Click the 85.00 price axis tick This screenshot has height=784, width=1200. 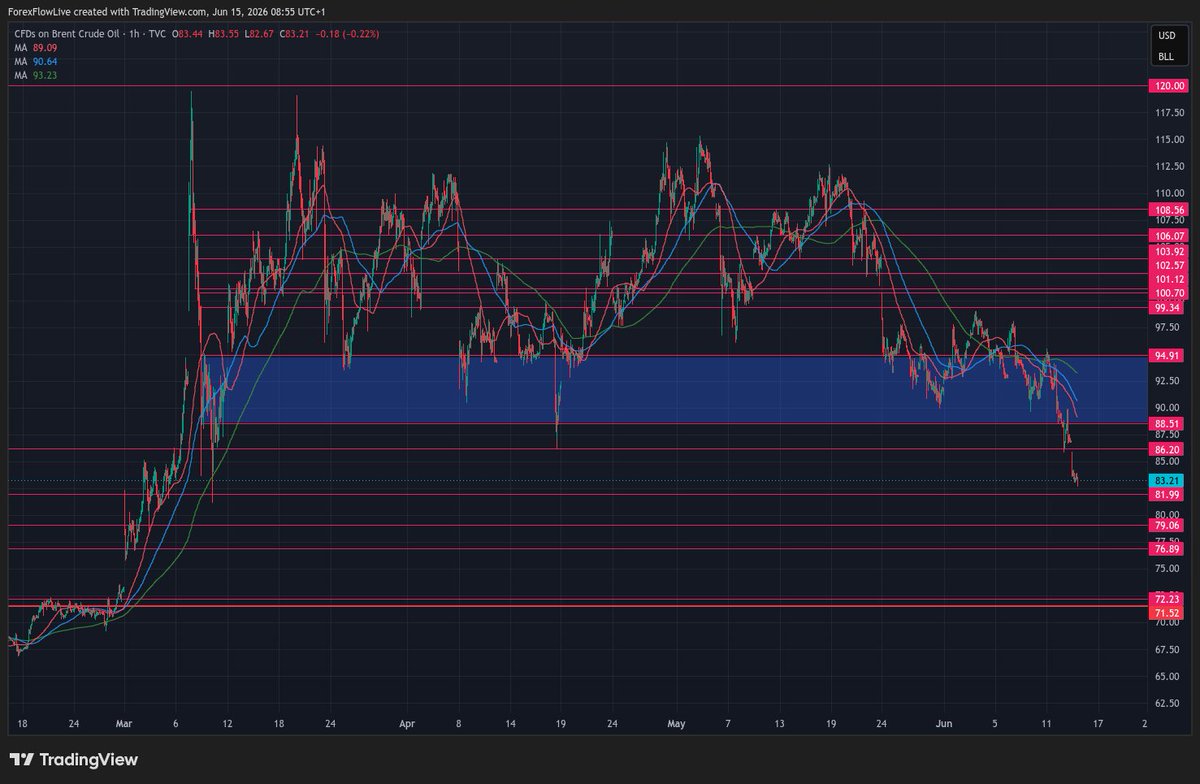click(1169, 462)
